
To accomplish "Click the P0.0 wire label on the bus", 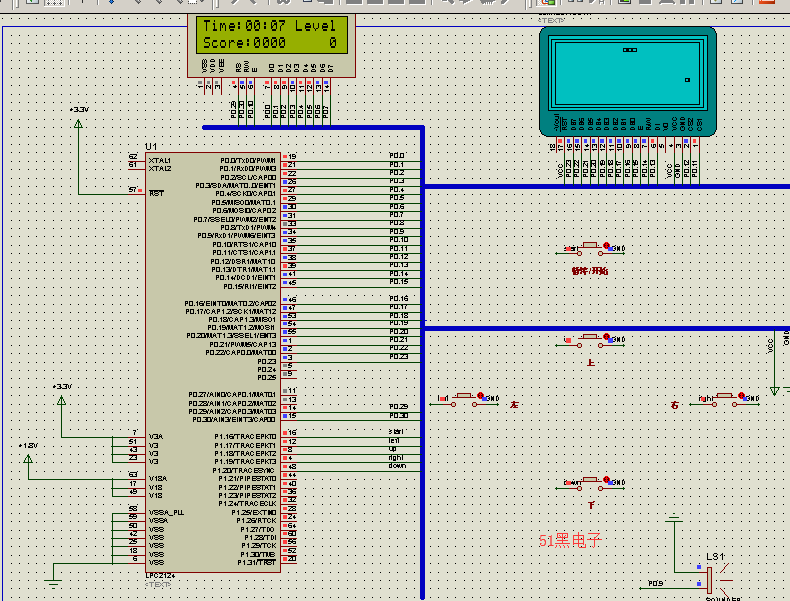I will pos(397,156).
